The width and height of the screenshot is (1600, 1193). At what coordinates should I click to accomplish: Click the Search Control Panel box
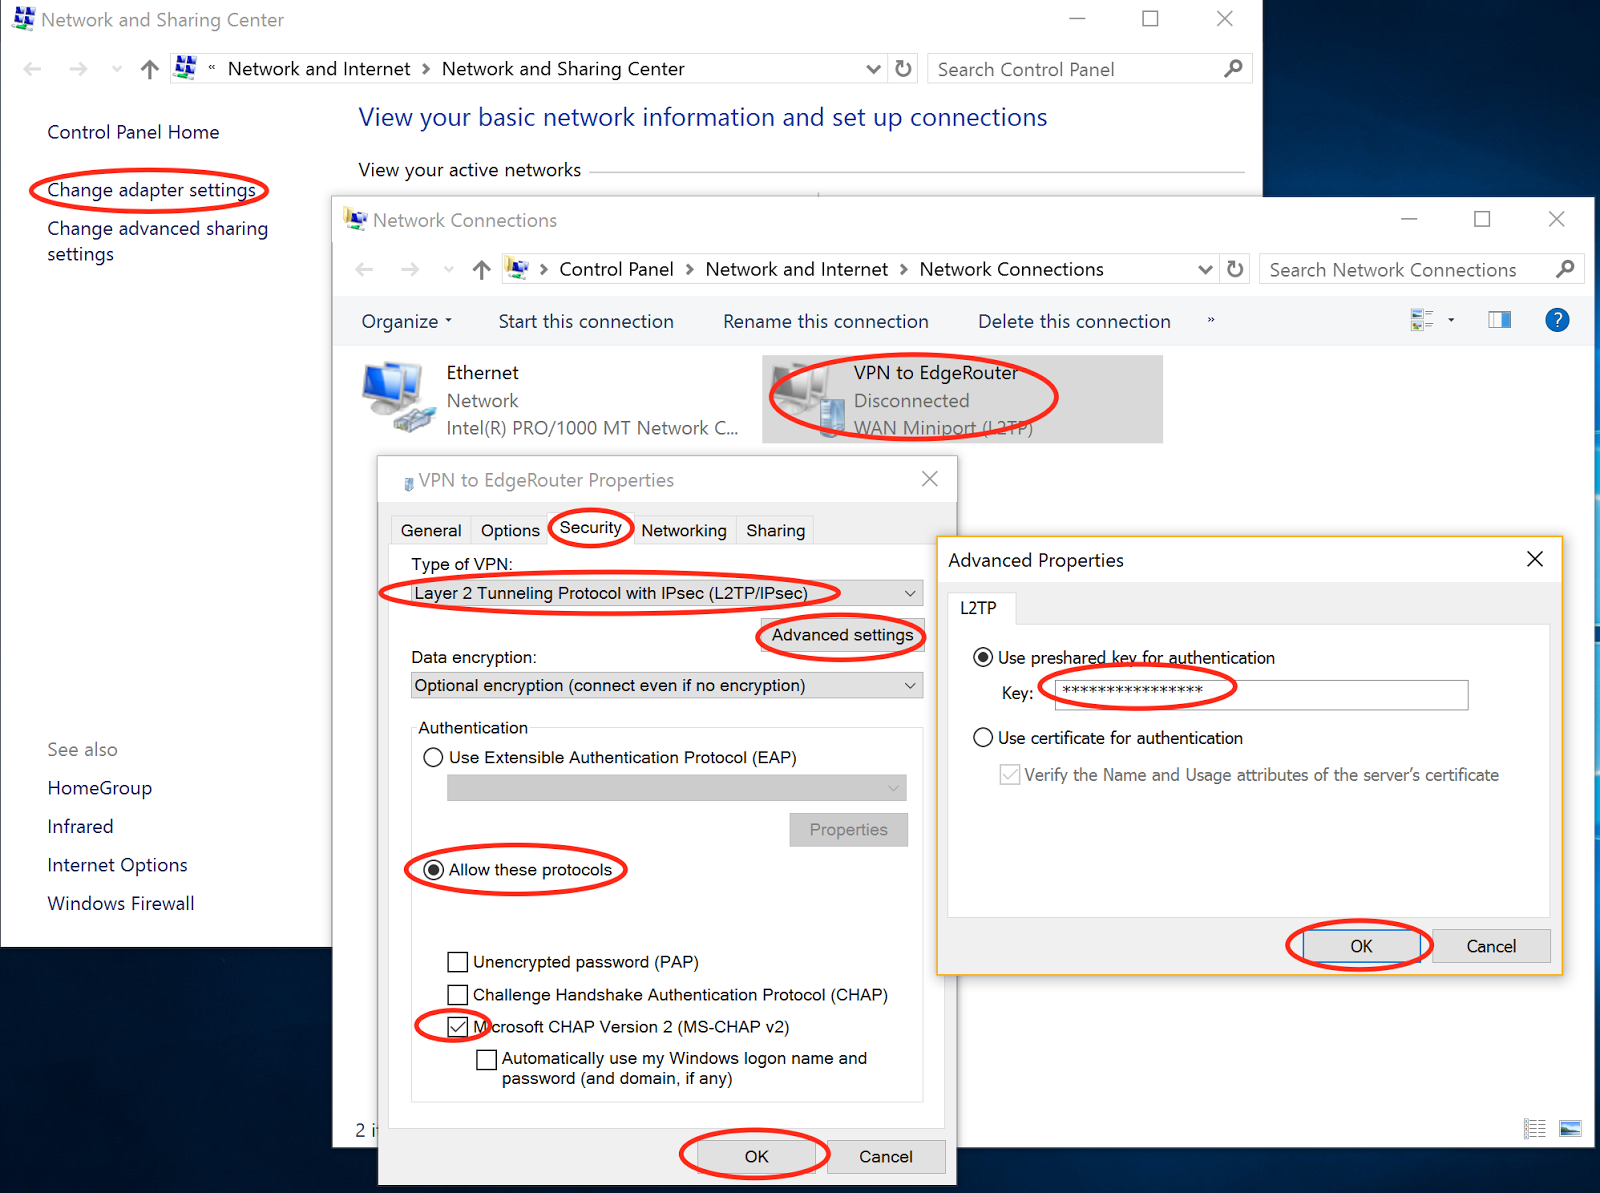click(1075, 69)
